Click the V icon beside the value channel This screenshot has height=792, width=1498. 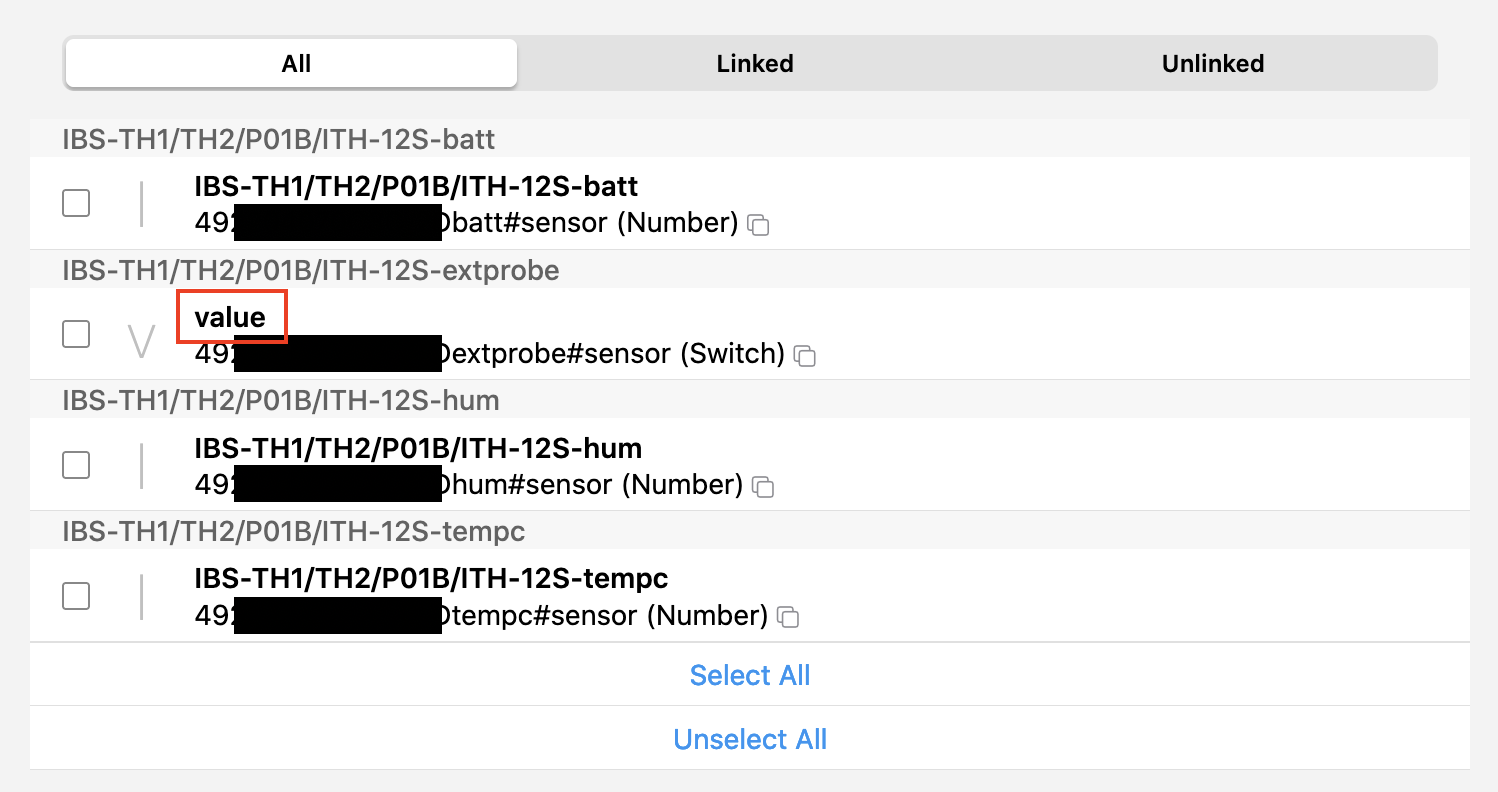coord(142,341)
